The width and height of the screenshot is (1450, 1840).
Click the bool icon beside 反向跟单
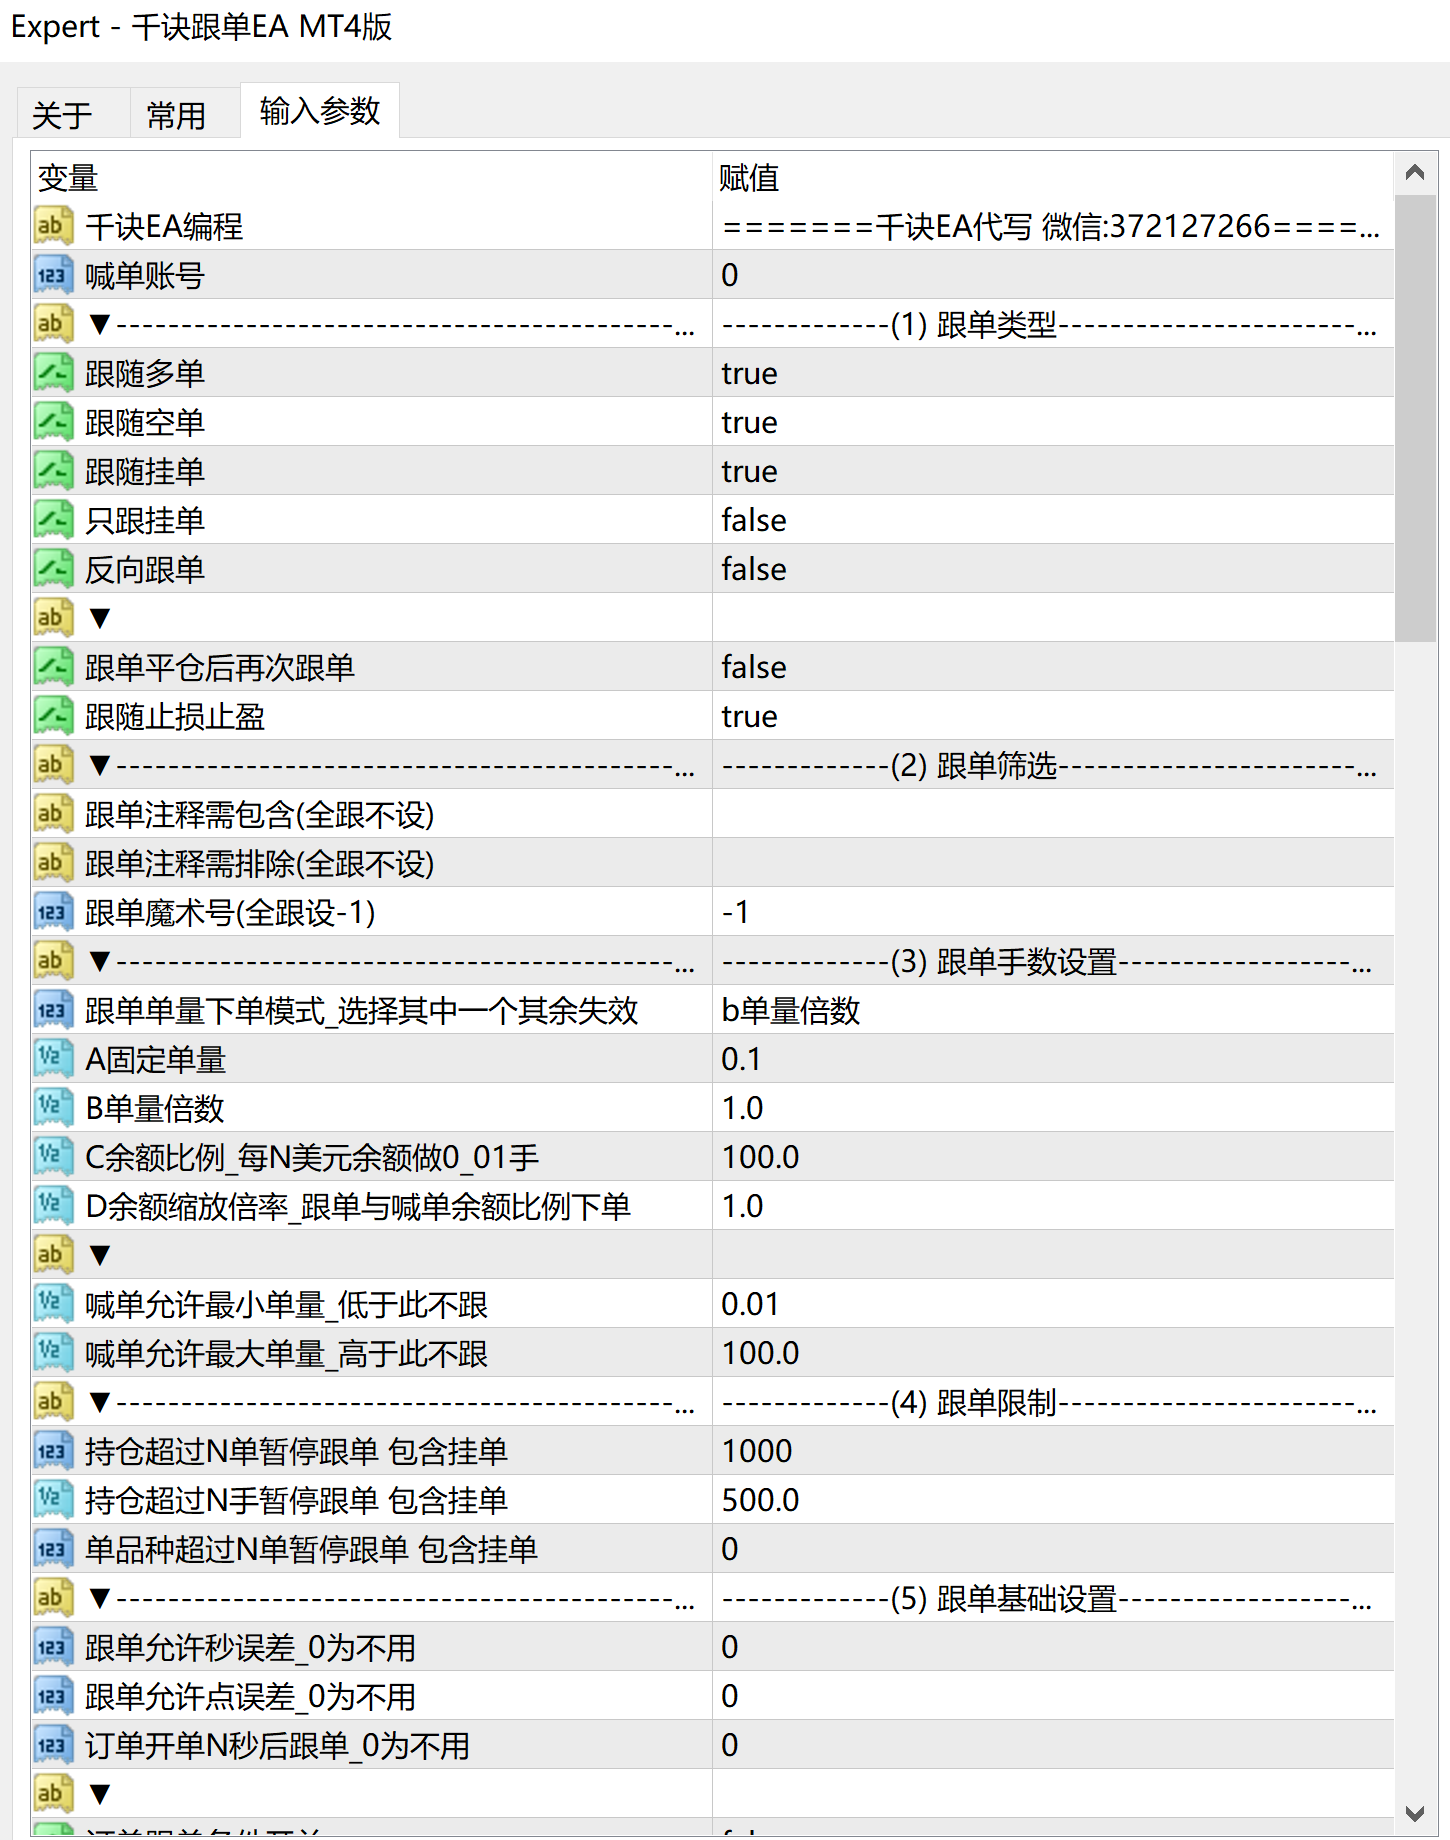point(53,569)
